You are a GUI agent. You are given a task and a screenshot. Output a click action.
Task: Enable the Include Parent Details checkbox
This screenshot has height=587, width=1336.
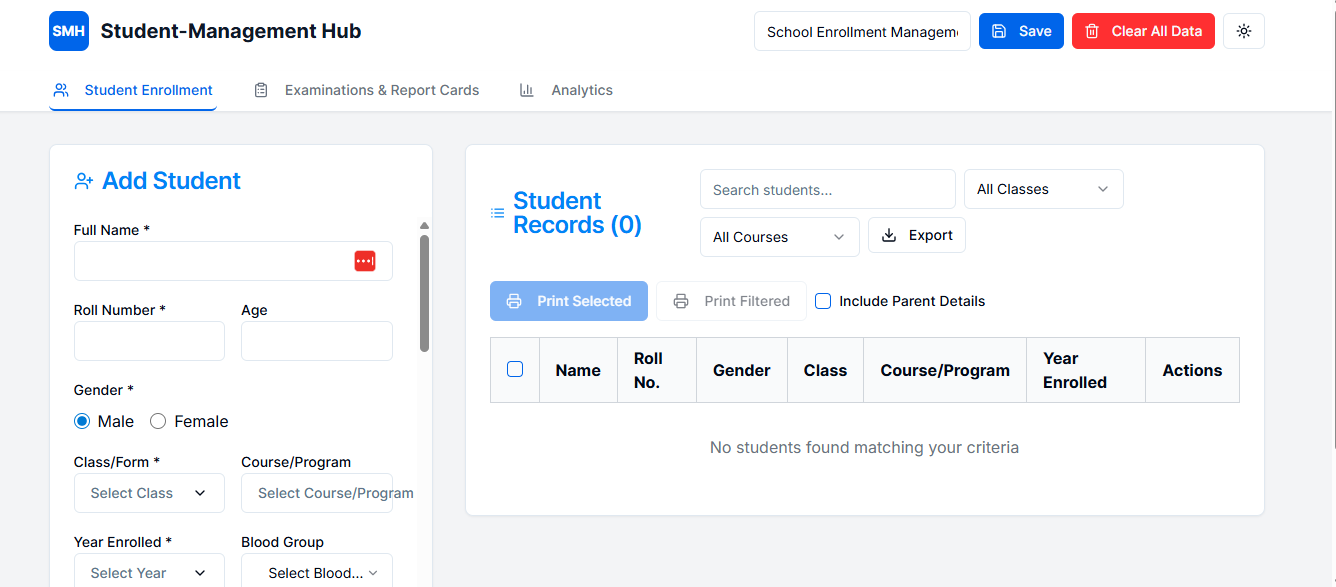coord(823,301)
